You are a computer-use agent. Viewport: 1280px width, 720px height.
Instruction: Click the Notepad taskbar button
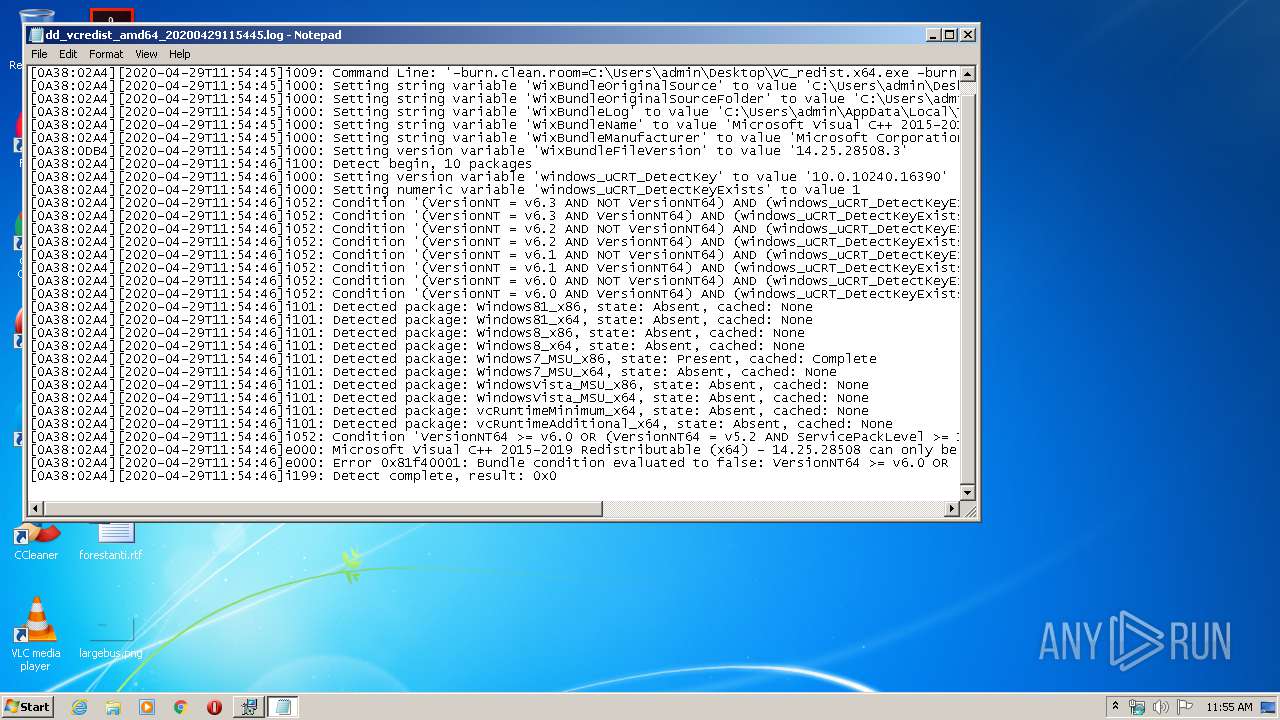pos(282,707)
